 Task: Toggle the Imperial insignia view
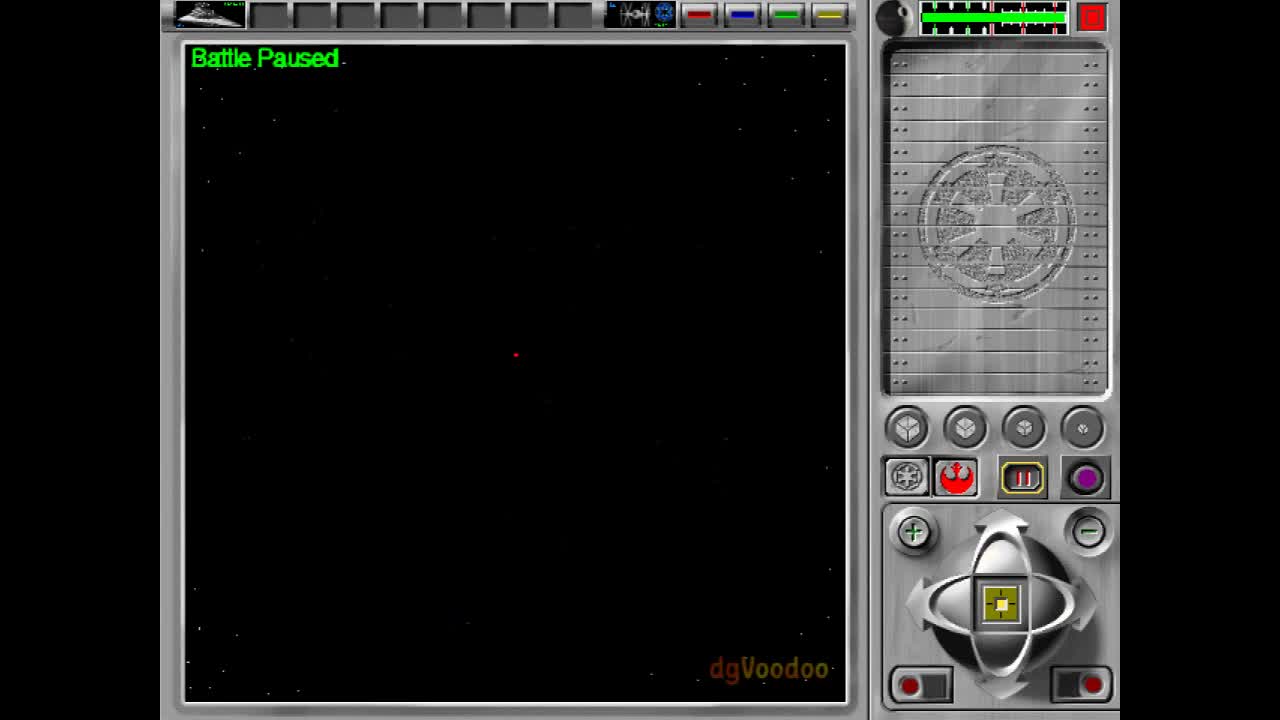pos(904,477)
